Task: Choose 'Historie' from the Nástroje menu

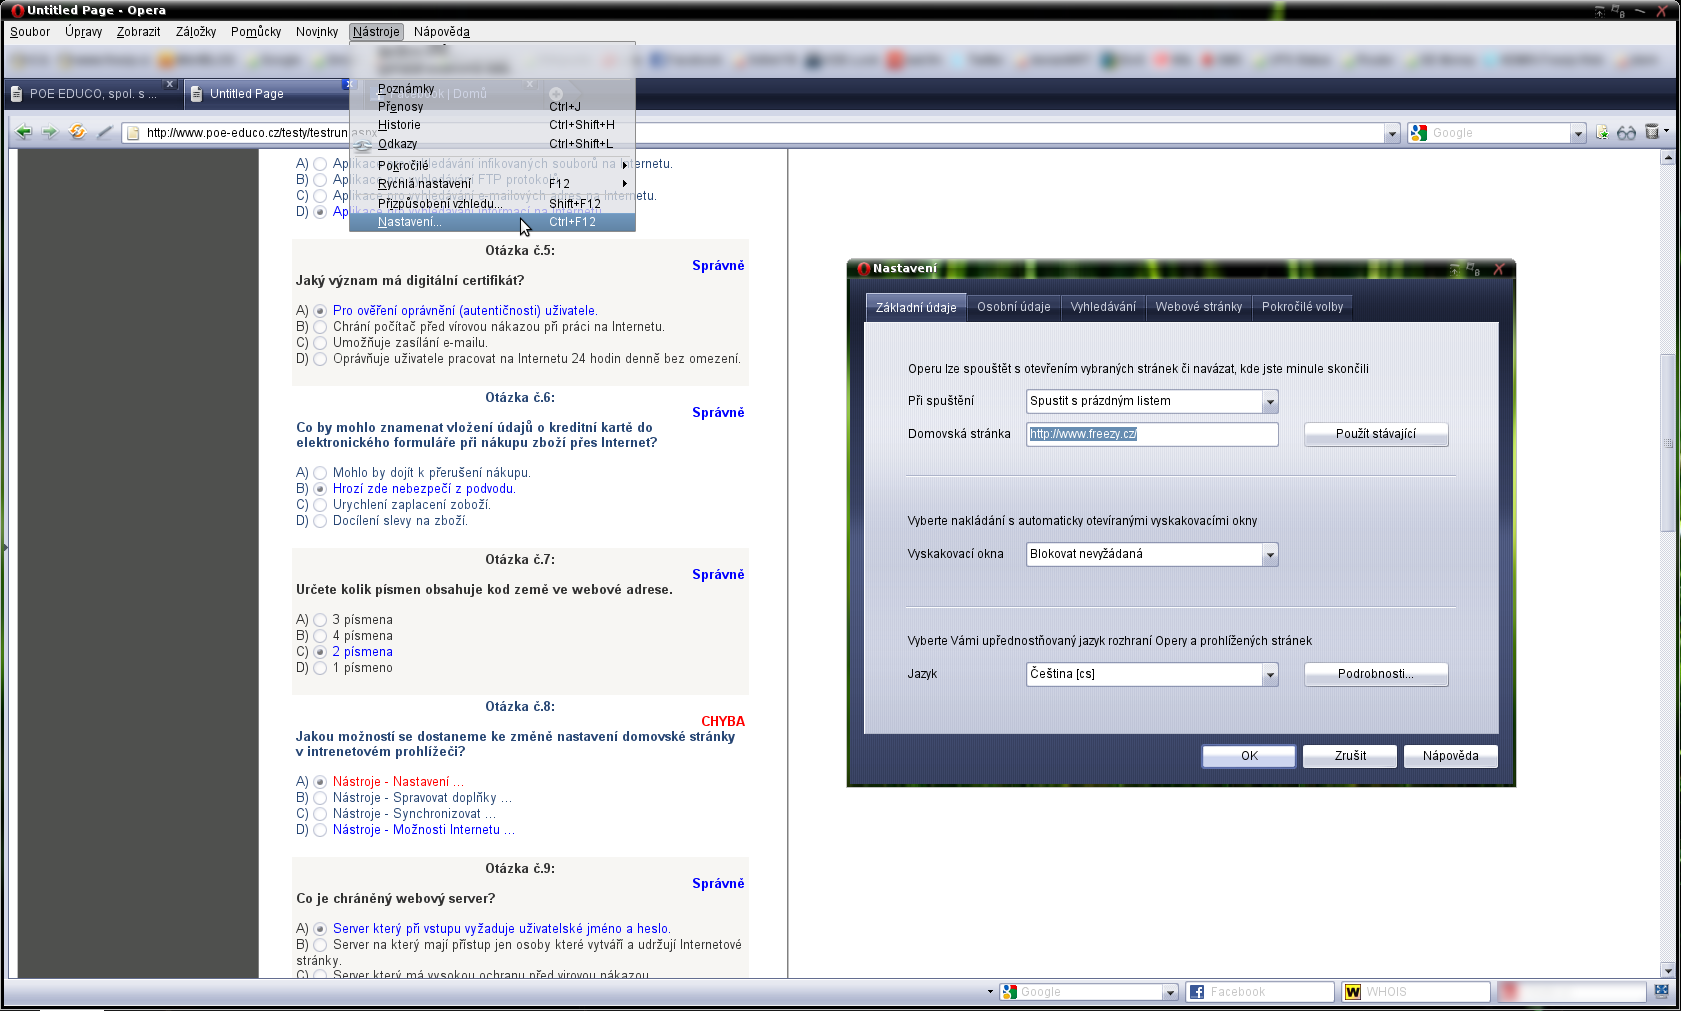Action: coord(399,125)
